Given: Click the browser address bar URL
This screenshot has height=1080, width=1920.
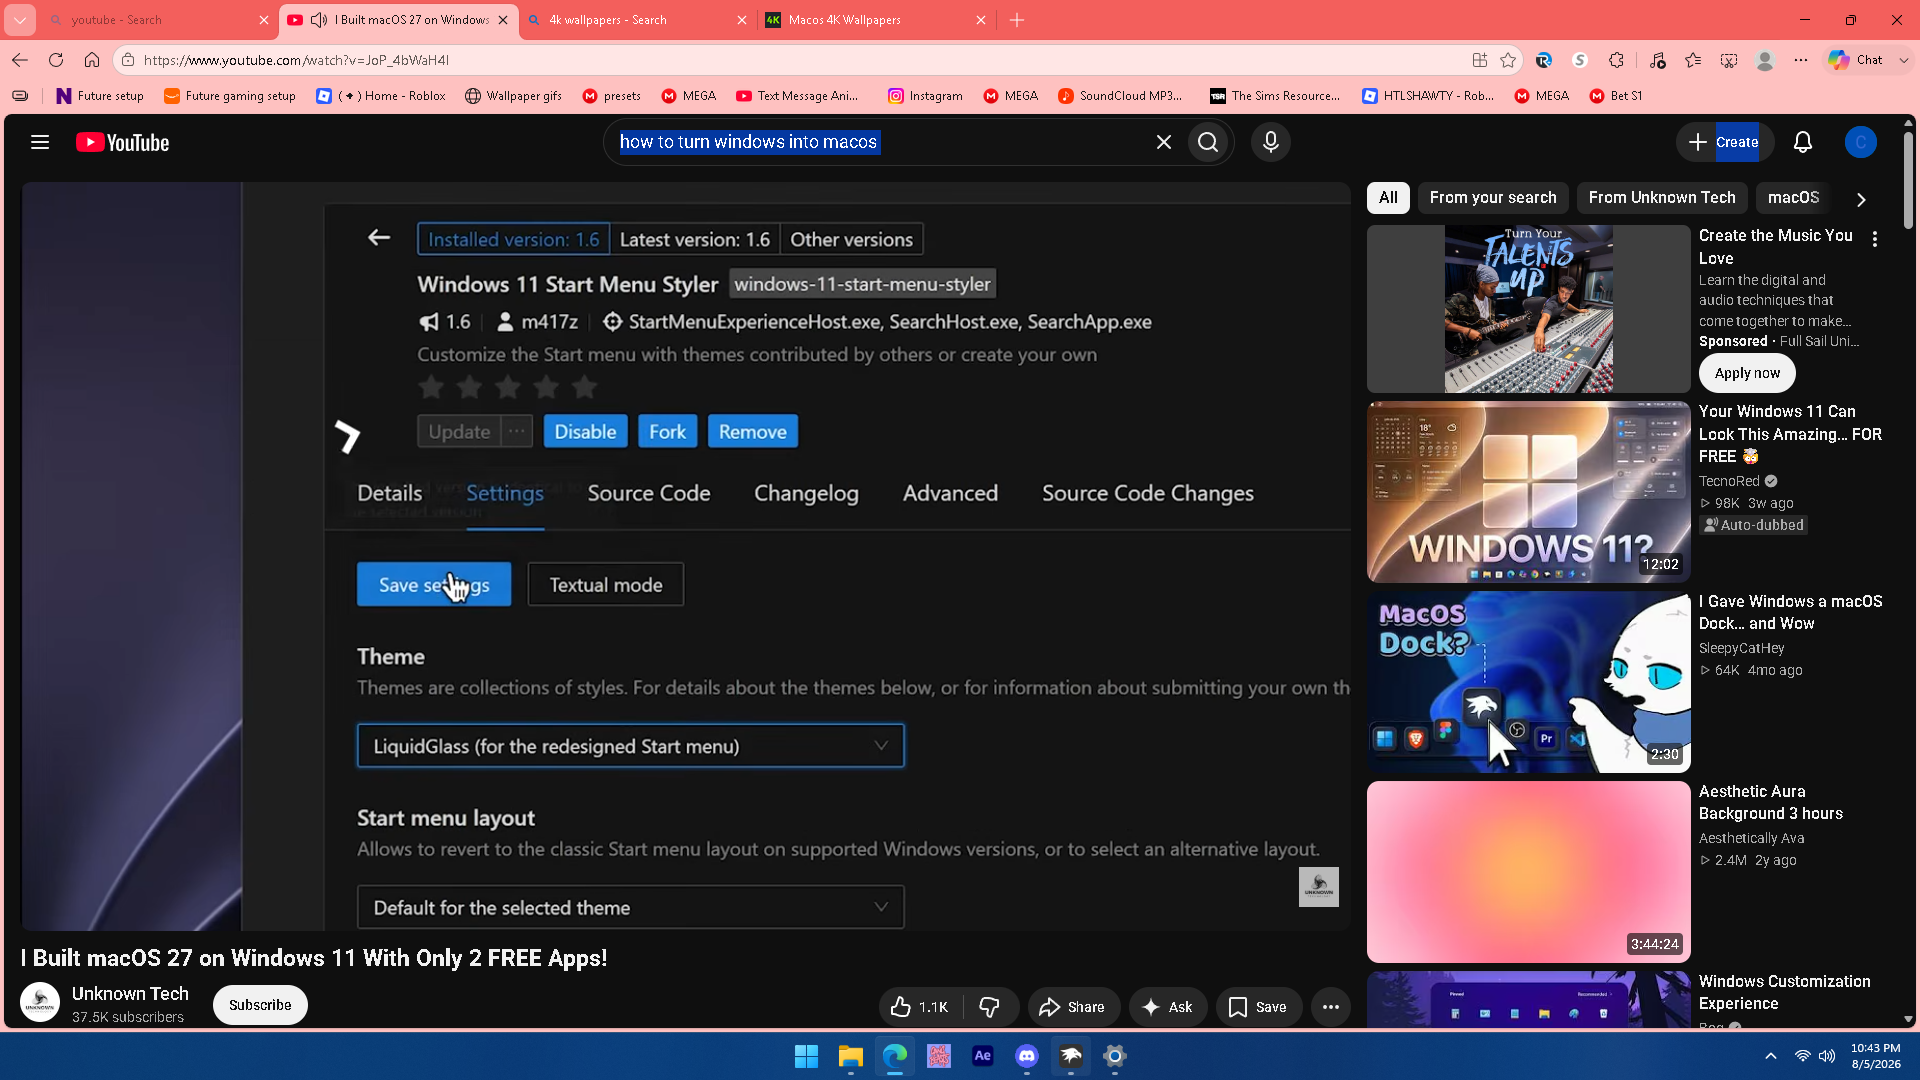Looking at the screenshot, I should coord(296,60).
